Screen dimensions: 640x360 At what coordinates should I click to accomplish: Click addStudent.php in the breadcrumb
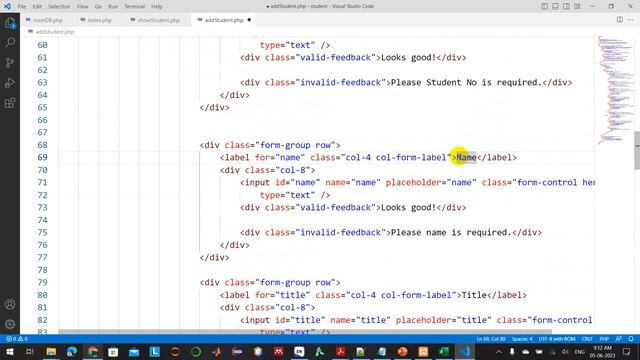pos(55,32)
